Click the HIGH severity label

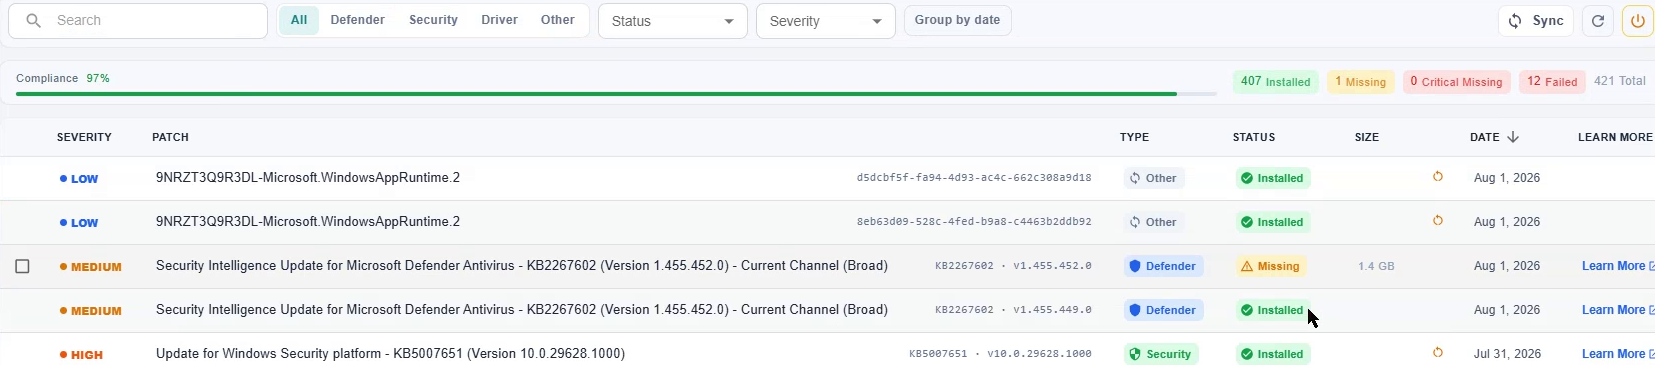point(81,355)
